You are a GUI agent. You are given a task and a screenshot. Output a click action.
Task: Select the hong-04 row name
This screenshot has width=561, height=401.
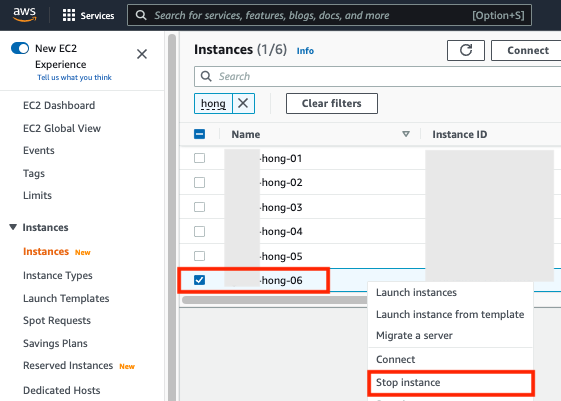pyautogui.click(x=282, y=231)
